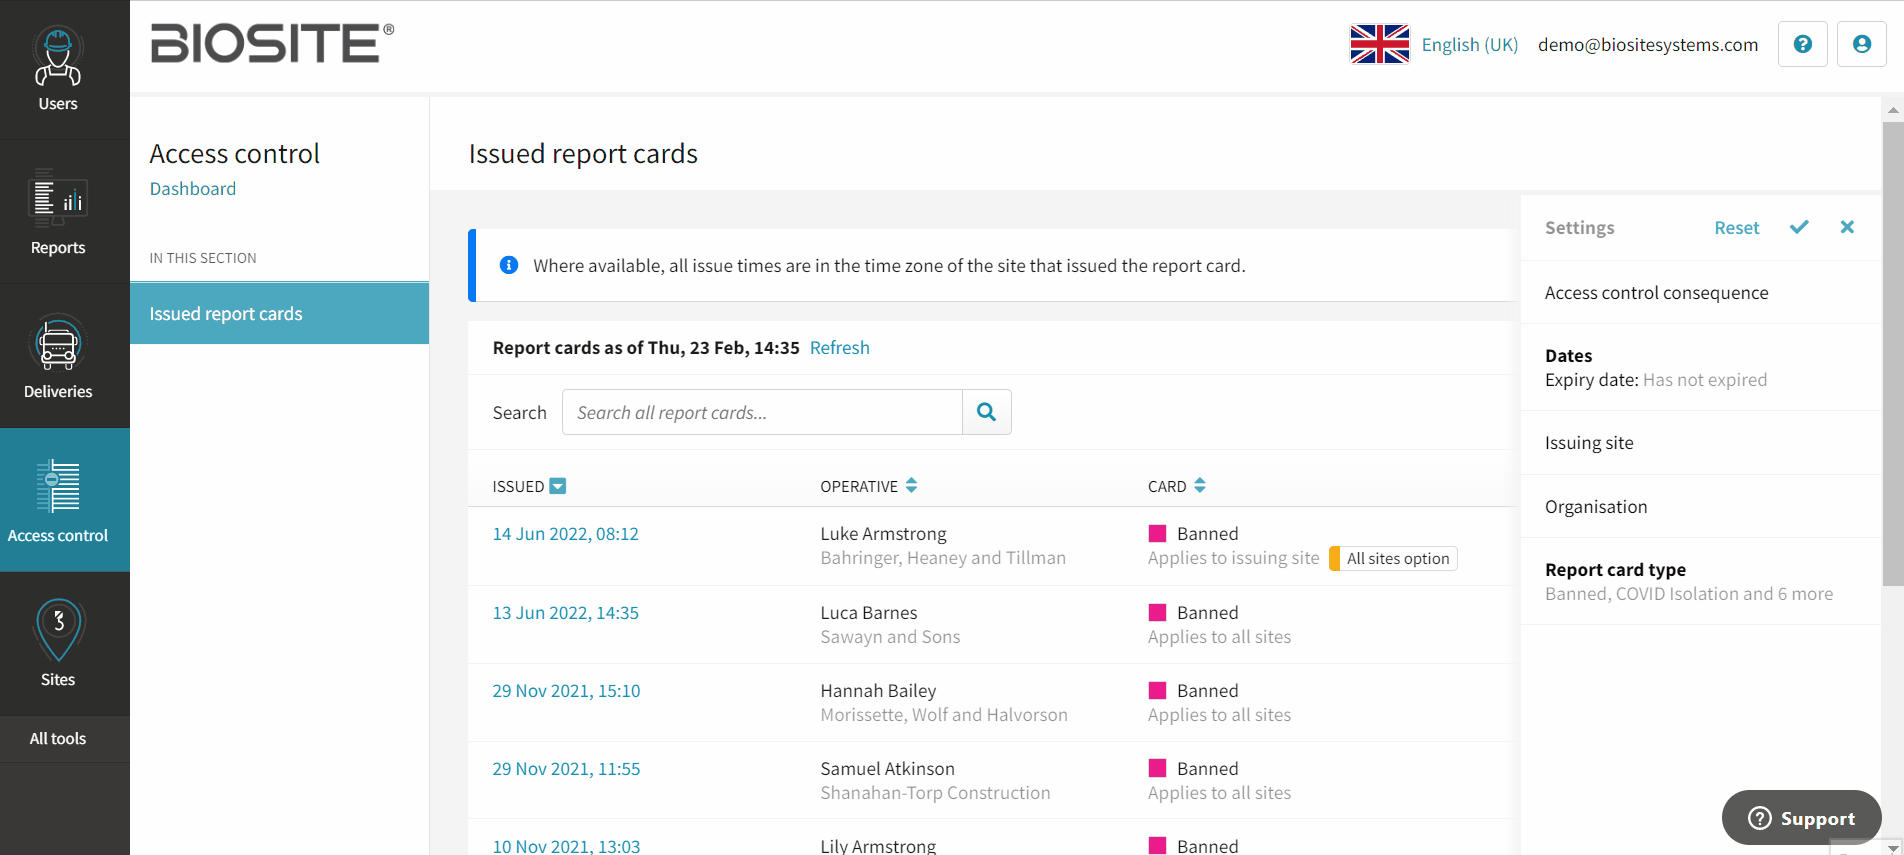Open the Sites location pin icon
The height and width of the screenshot is (855, 1904).
(58, 630)
